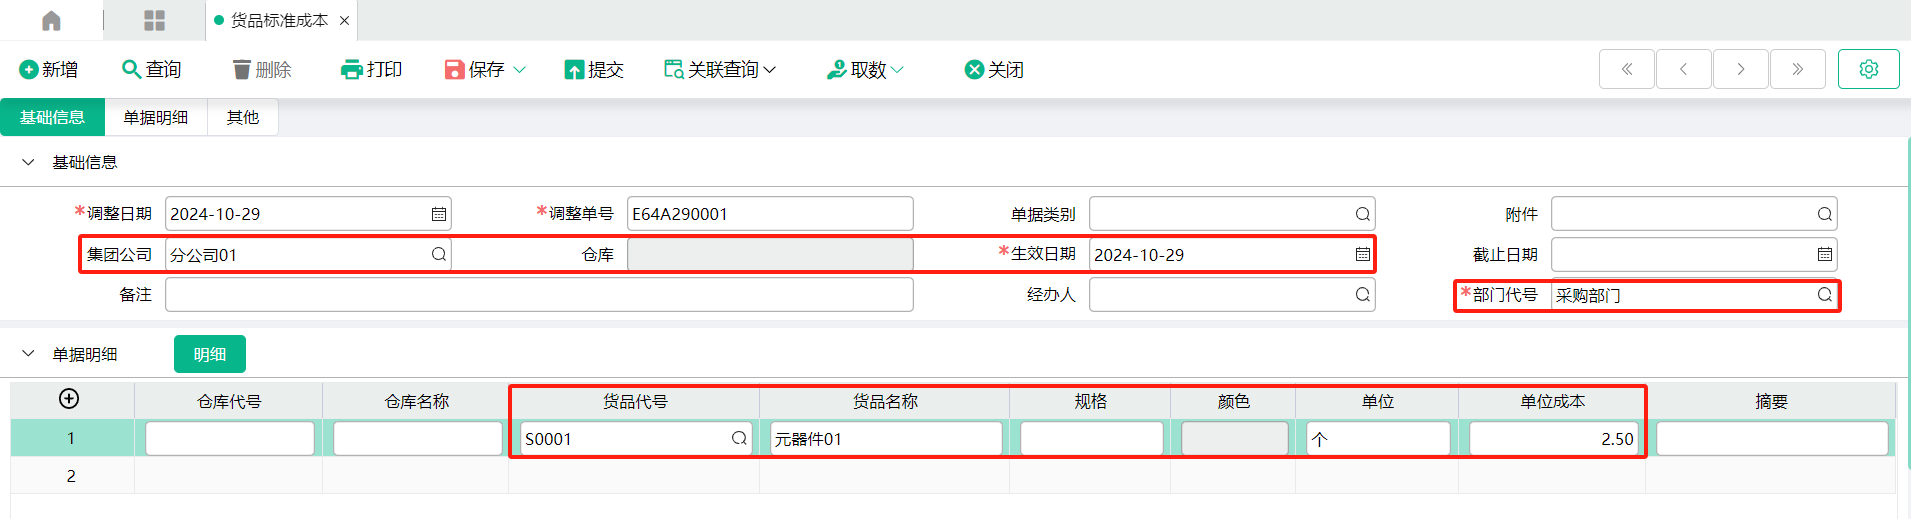Open the settings gear button

[x=1868, y=69]
